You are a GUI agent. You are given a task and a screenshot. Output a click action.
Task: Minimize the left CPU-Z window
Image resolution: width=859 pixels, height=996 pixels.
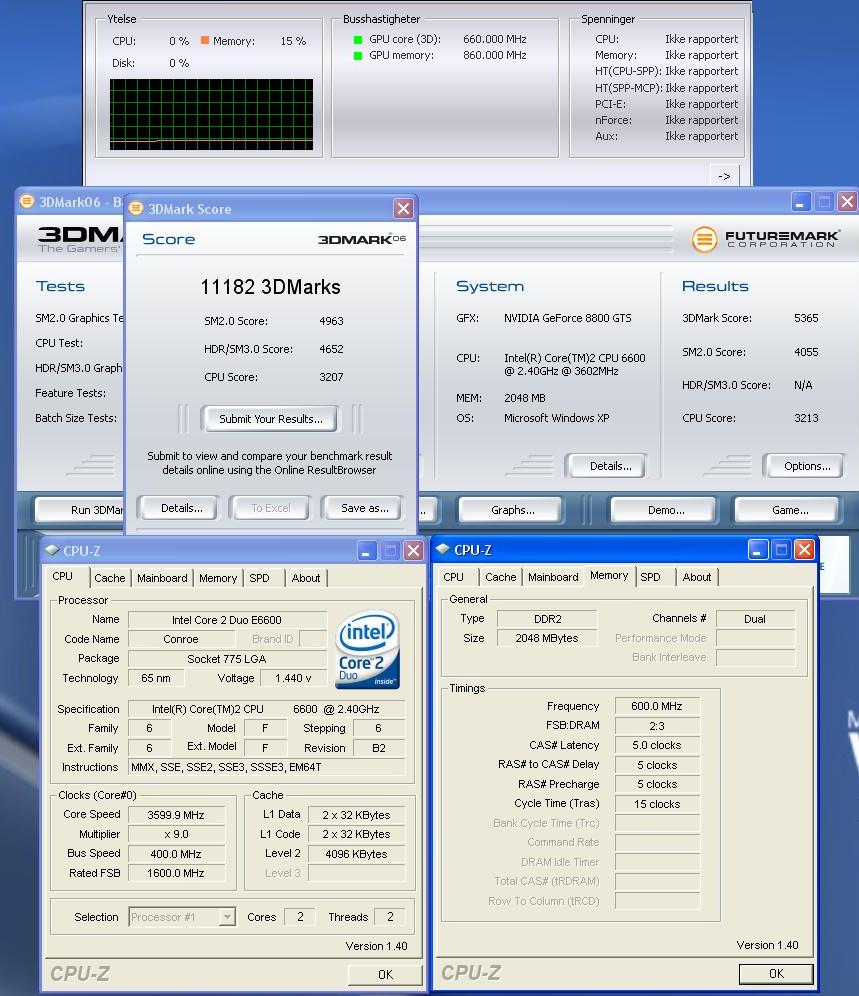[366, 551]
